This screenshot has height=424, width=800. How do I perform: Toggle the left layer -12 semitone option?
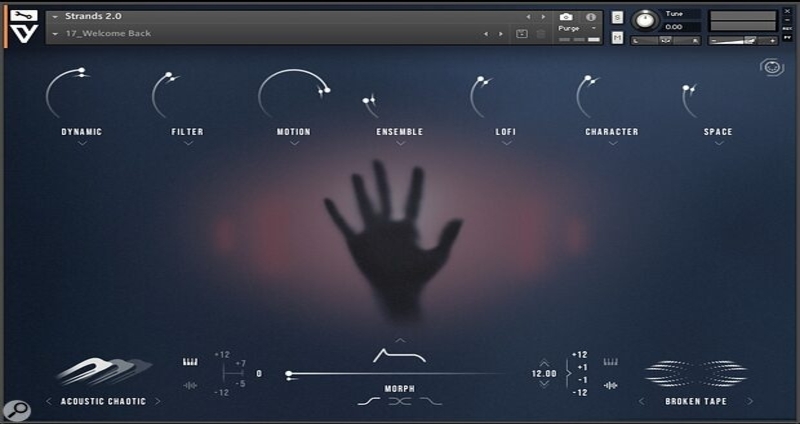tap(222, 392)
